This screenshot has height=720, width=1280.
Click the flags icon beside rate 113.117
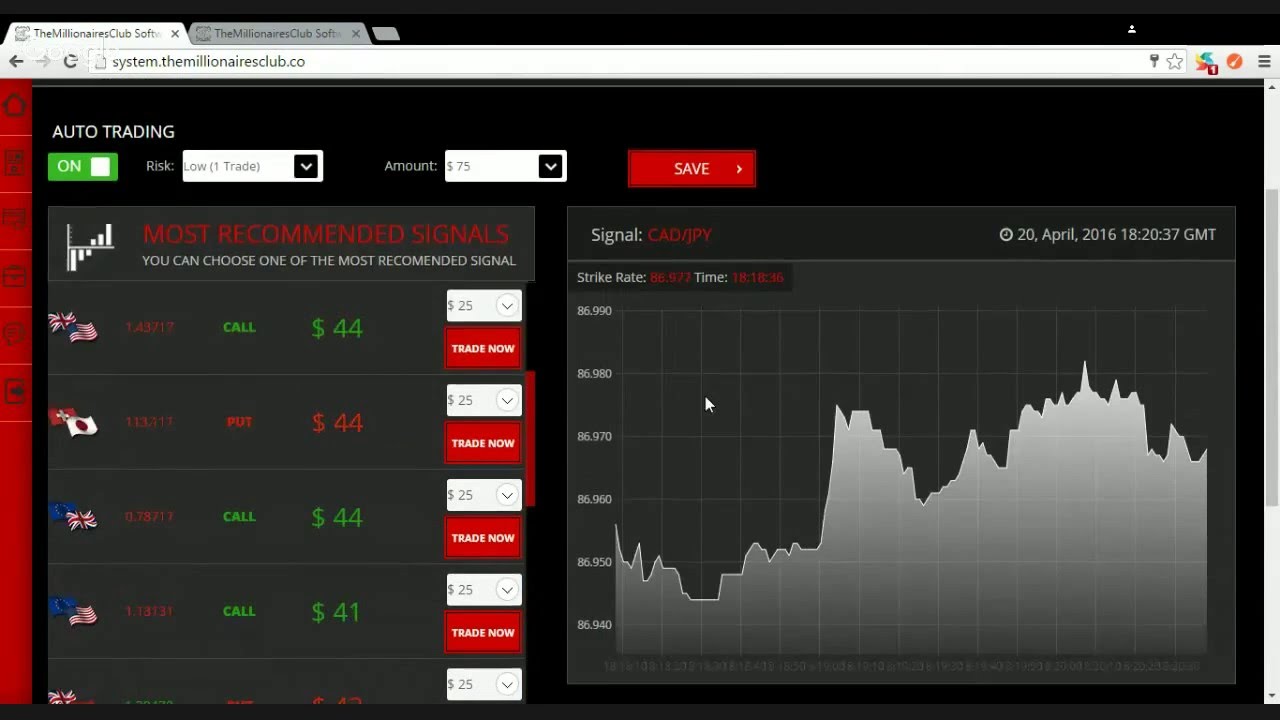pos(73,422)
